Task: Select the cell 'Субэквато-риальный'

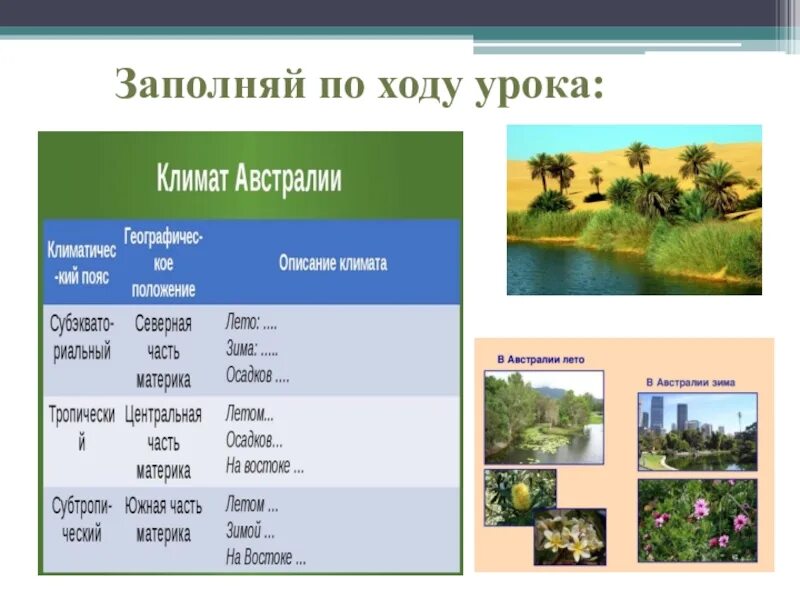Action: click(x=82, y=338)
